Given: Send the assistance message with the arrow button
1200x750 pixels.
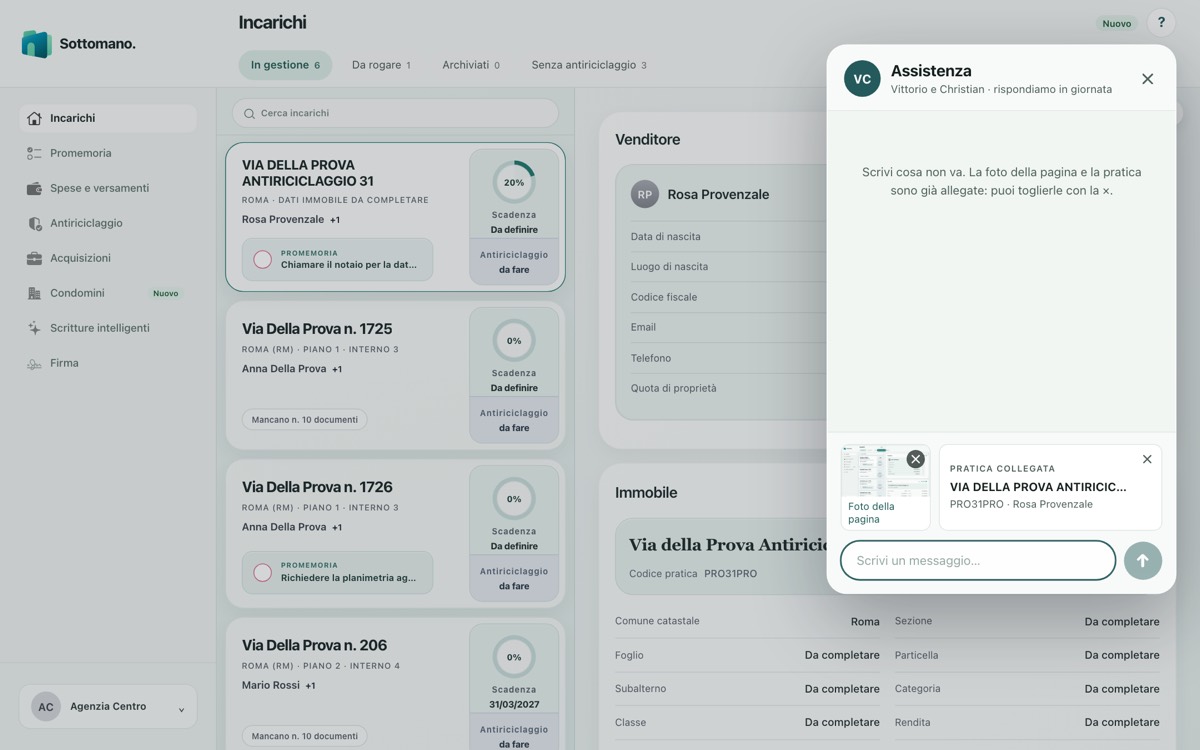Looking at the screenshot, I should tap(1142, 561).
